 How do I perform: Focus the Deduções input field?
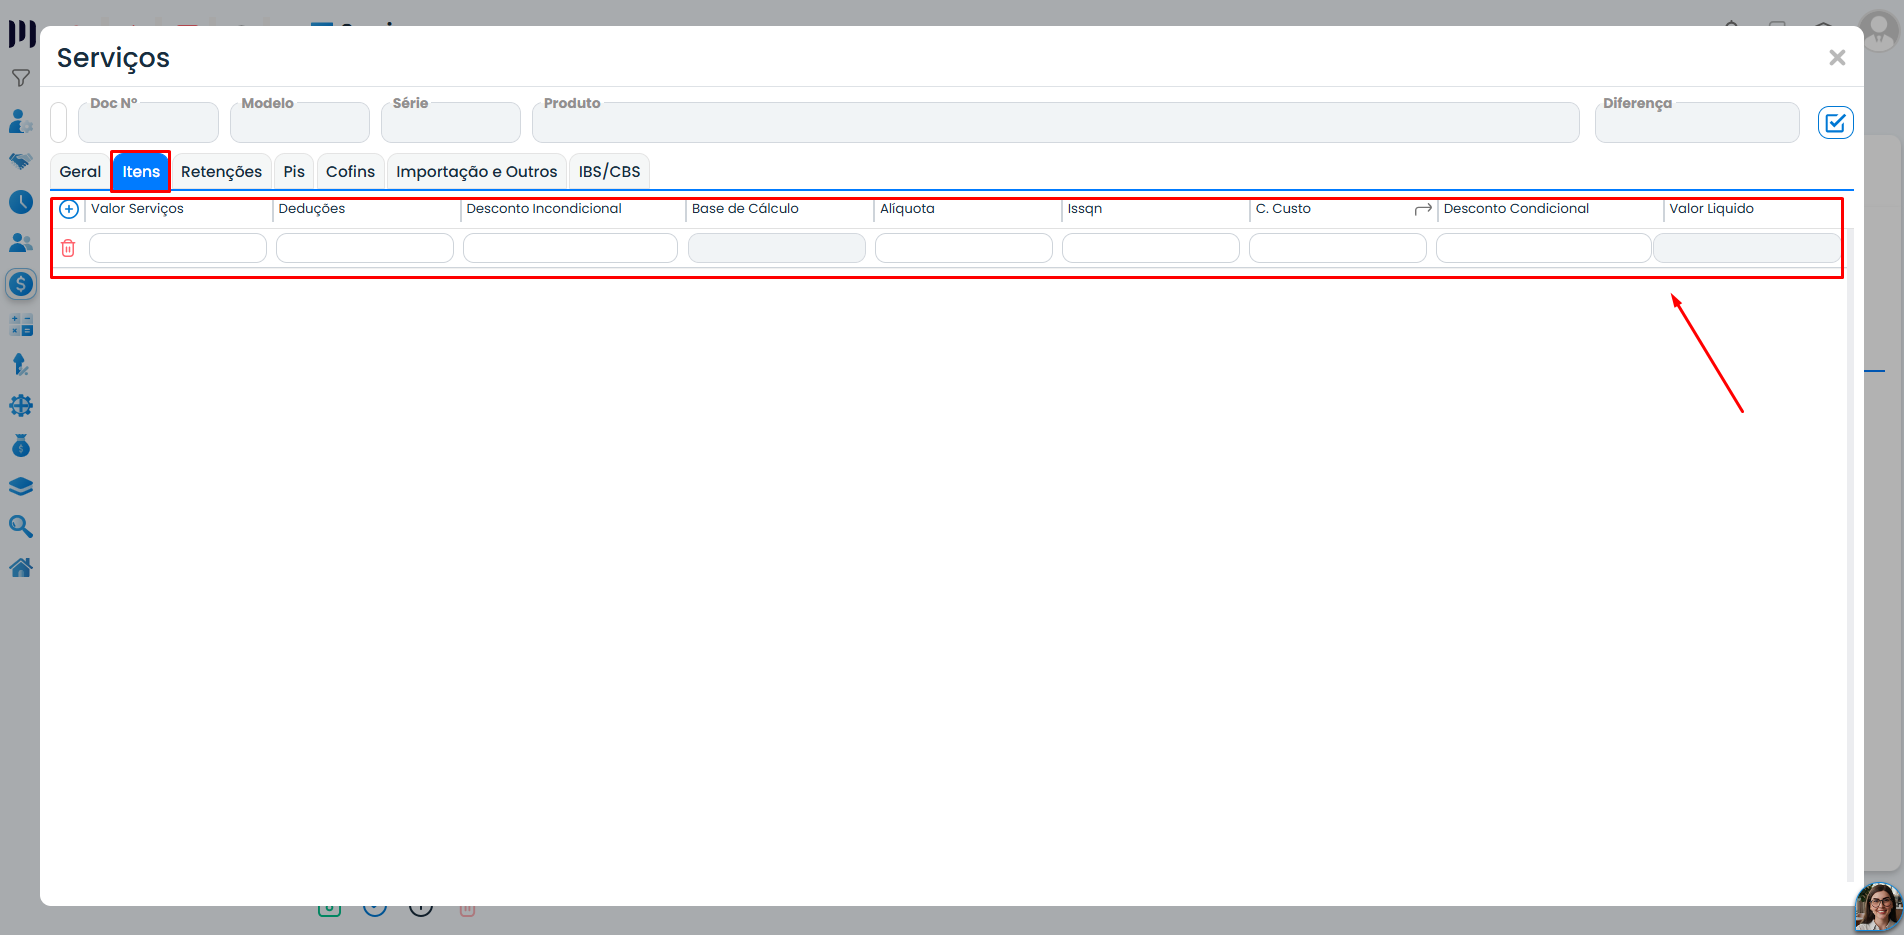(365, 248)
